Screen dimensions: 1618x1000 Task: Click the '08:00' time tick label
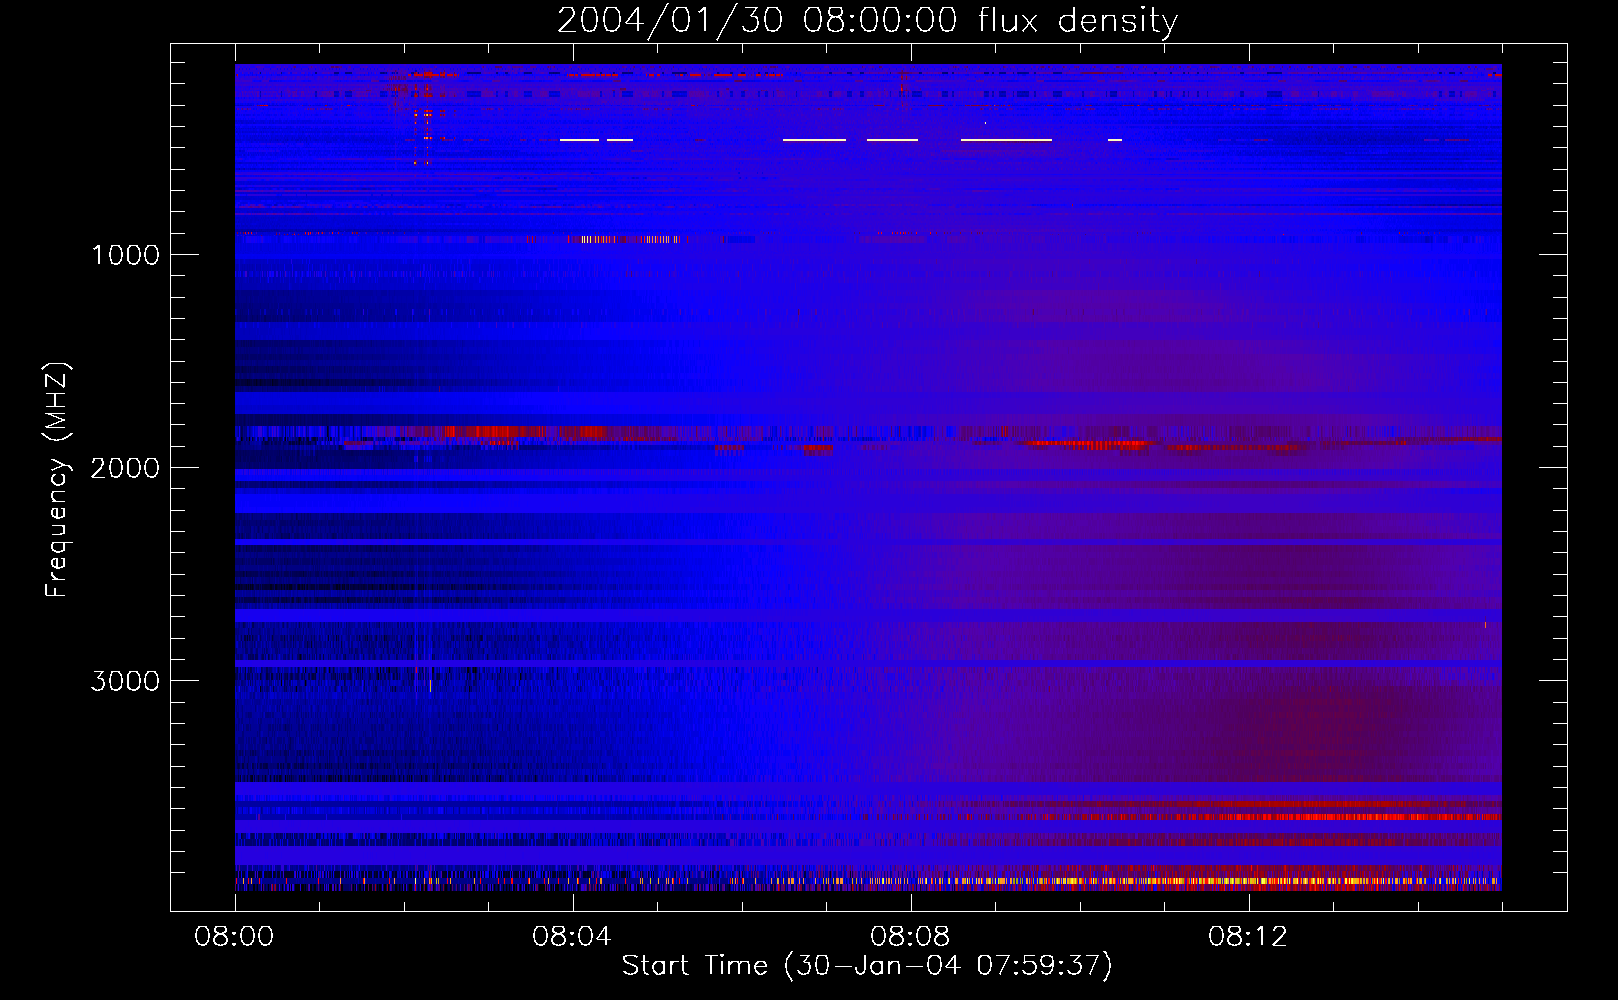(234, 937)
